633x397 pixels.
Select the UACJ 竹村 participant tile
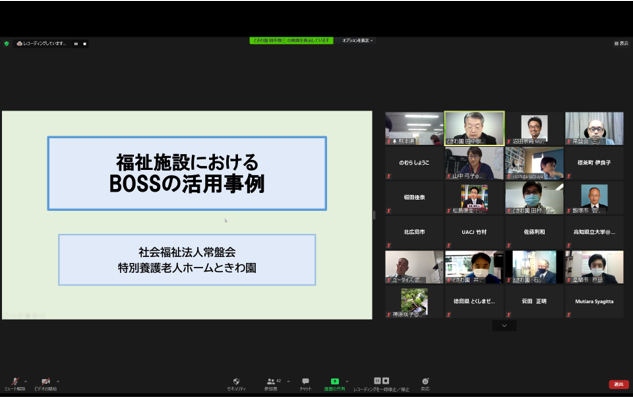tap(474, 232)
